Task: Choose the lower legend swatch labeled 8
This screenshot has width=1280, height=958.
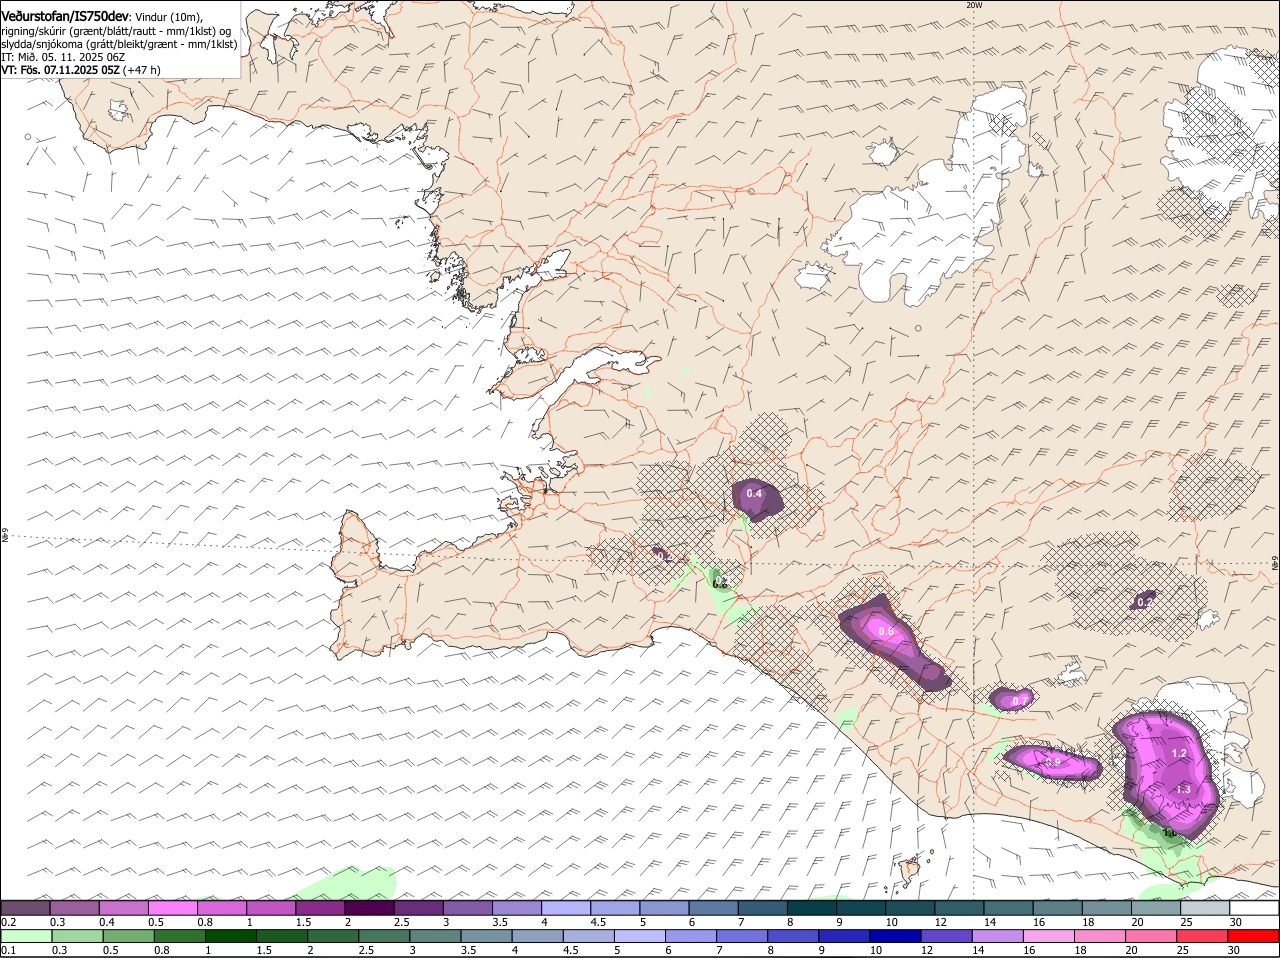Action: click(794, 936)
